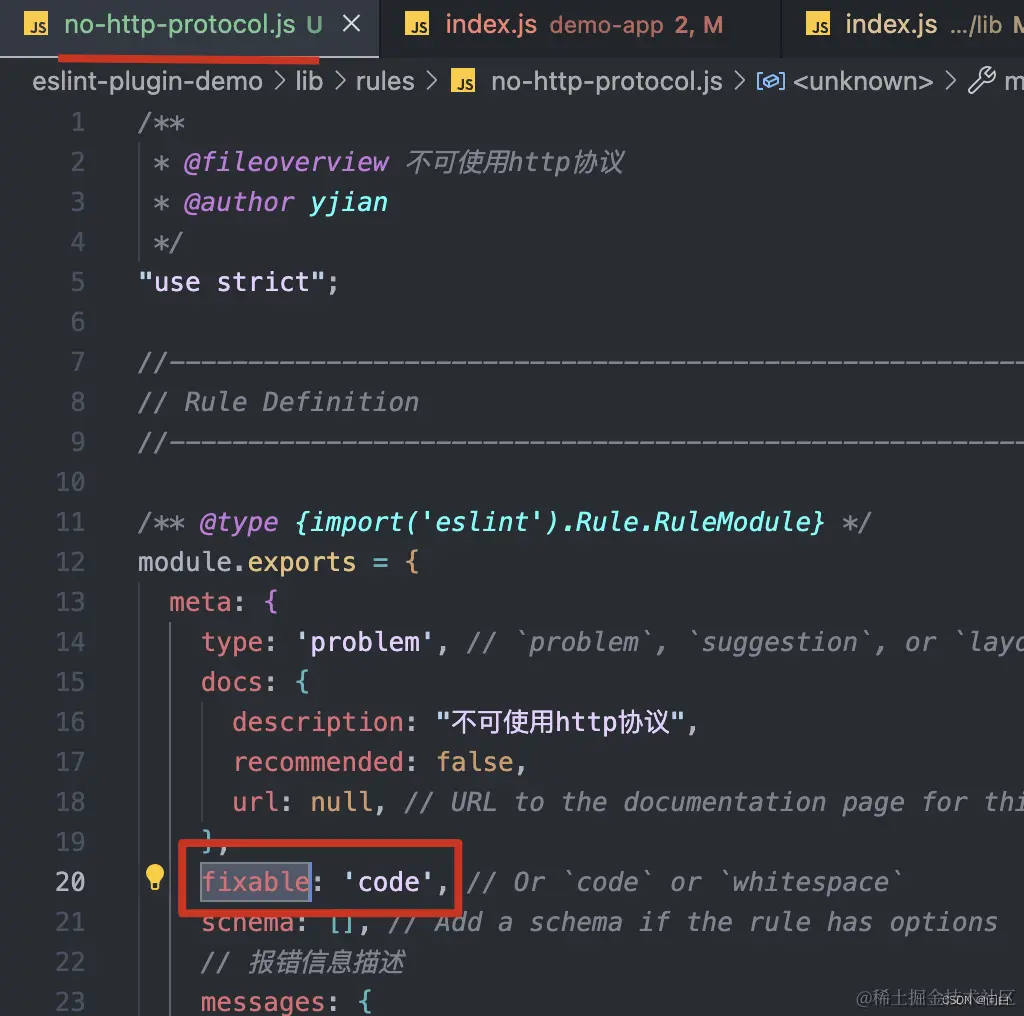Click the 'code' string value on line 20
Image resolution: width=1024 pixels, height=1016 pixels.
tap(389, 882)
